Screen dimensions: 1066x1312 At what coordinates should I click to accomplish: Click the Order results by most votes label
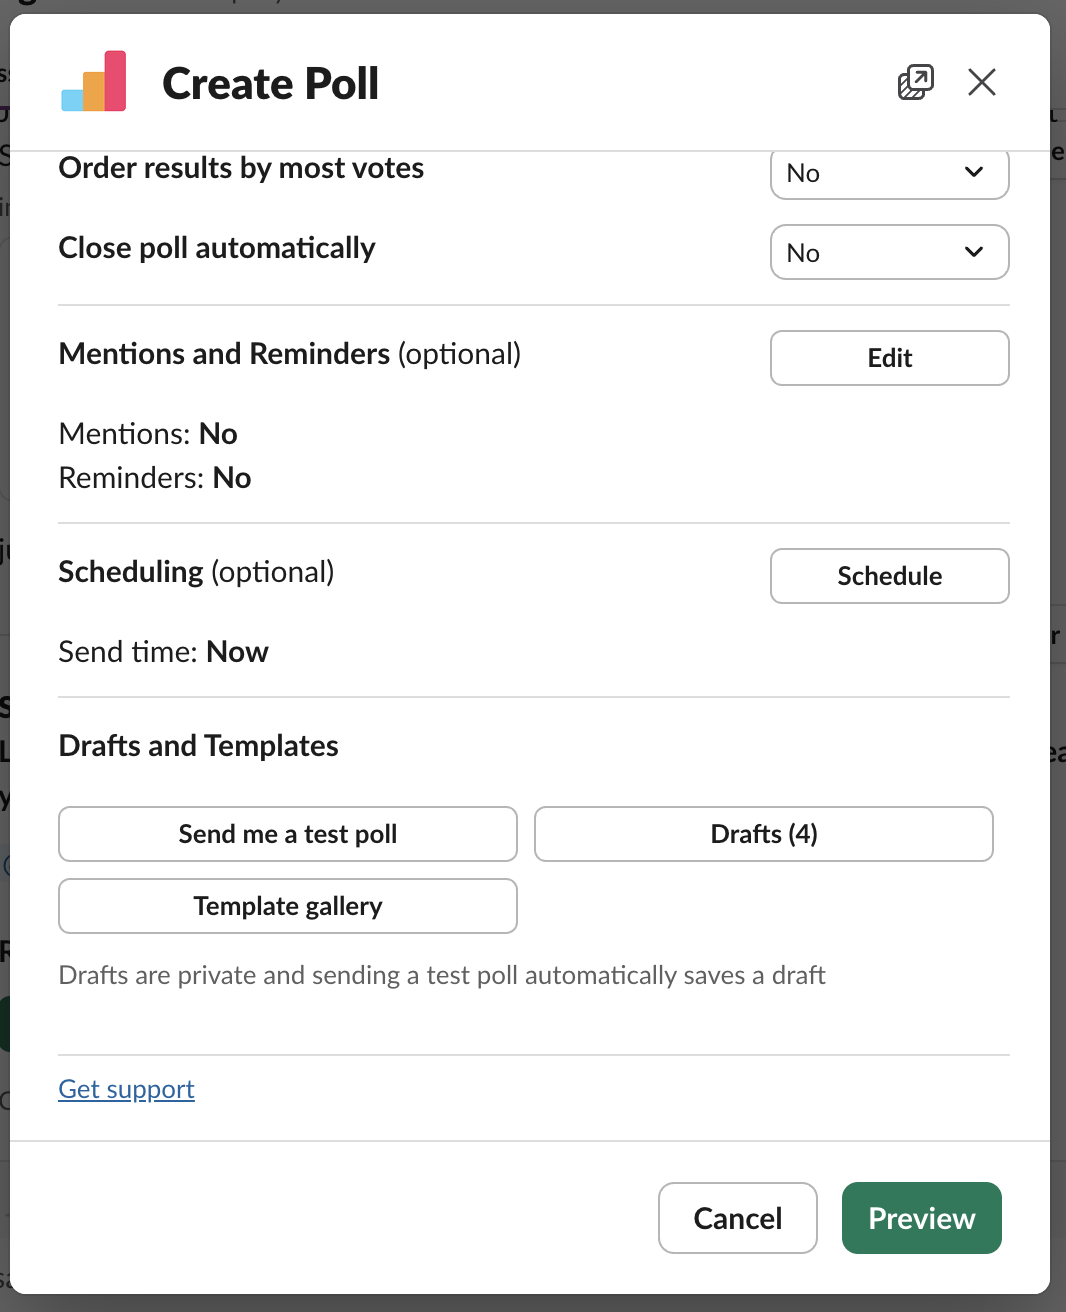pyautogui.click(x=241, y=168)
